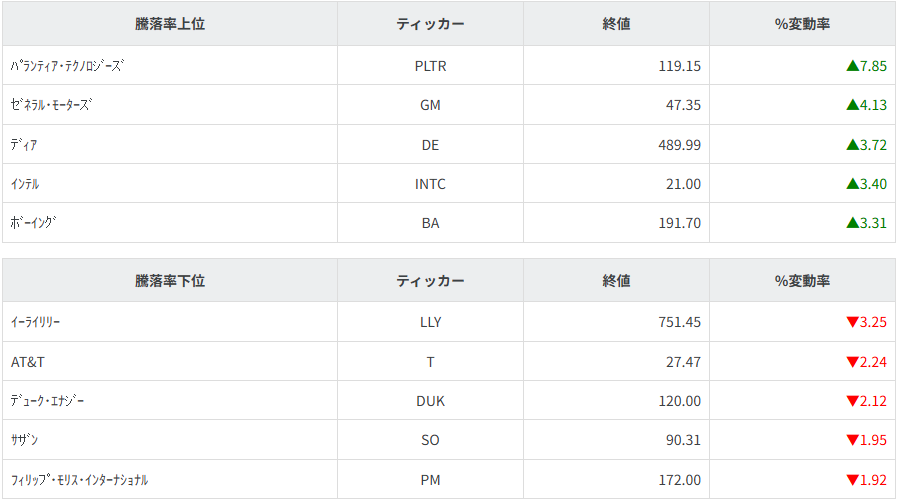
Task: Open the インテル company link
Action: 25,184
